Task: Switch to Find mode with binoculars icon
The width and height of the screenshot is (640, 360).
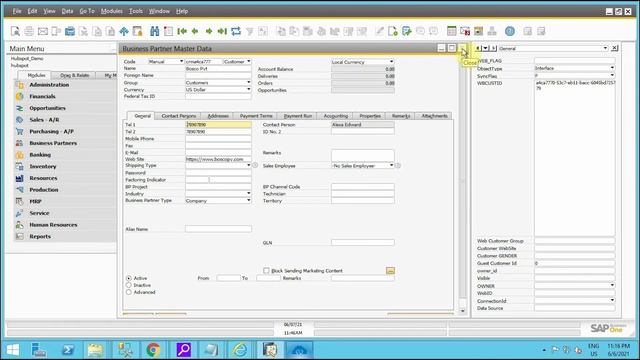Action: [154, 31]
